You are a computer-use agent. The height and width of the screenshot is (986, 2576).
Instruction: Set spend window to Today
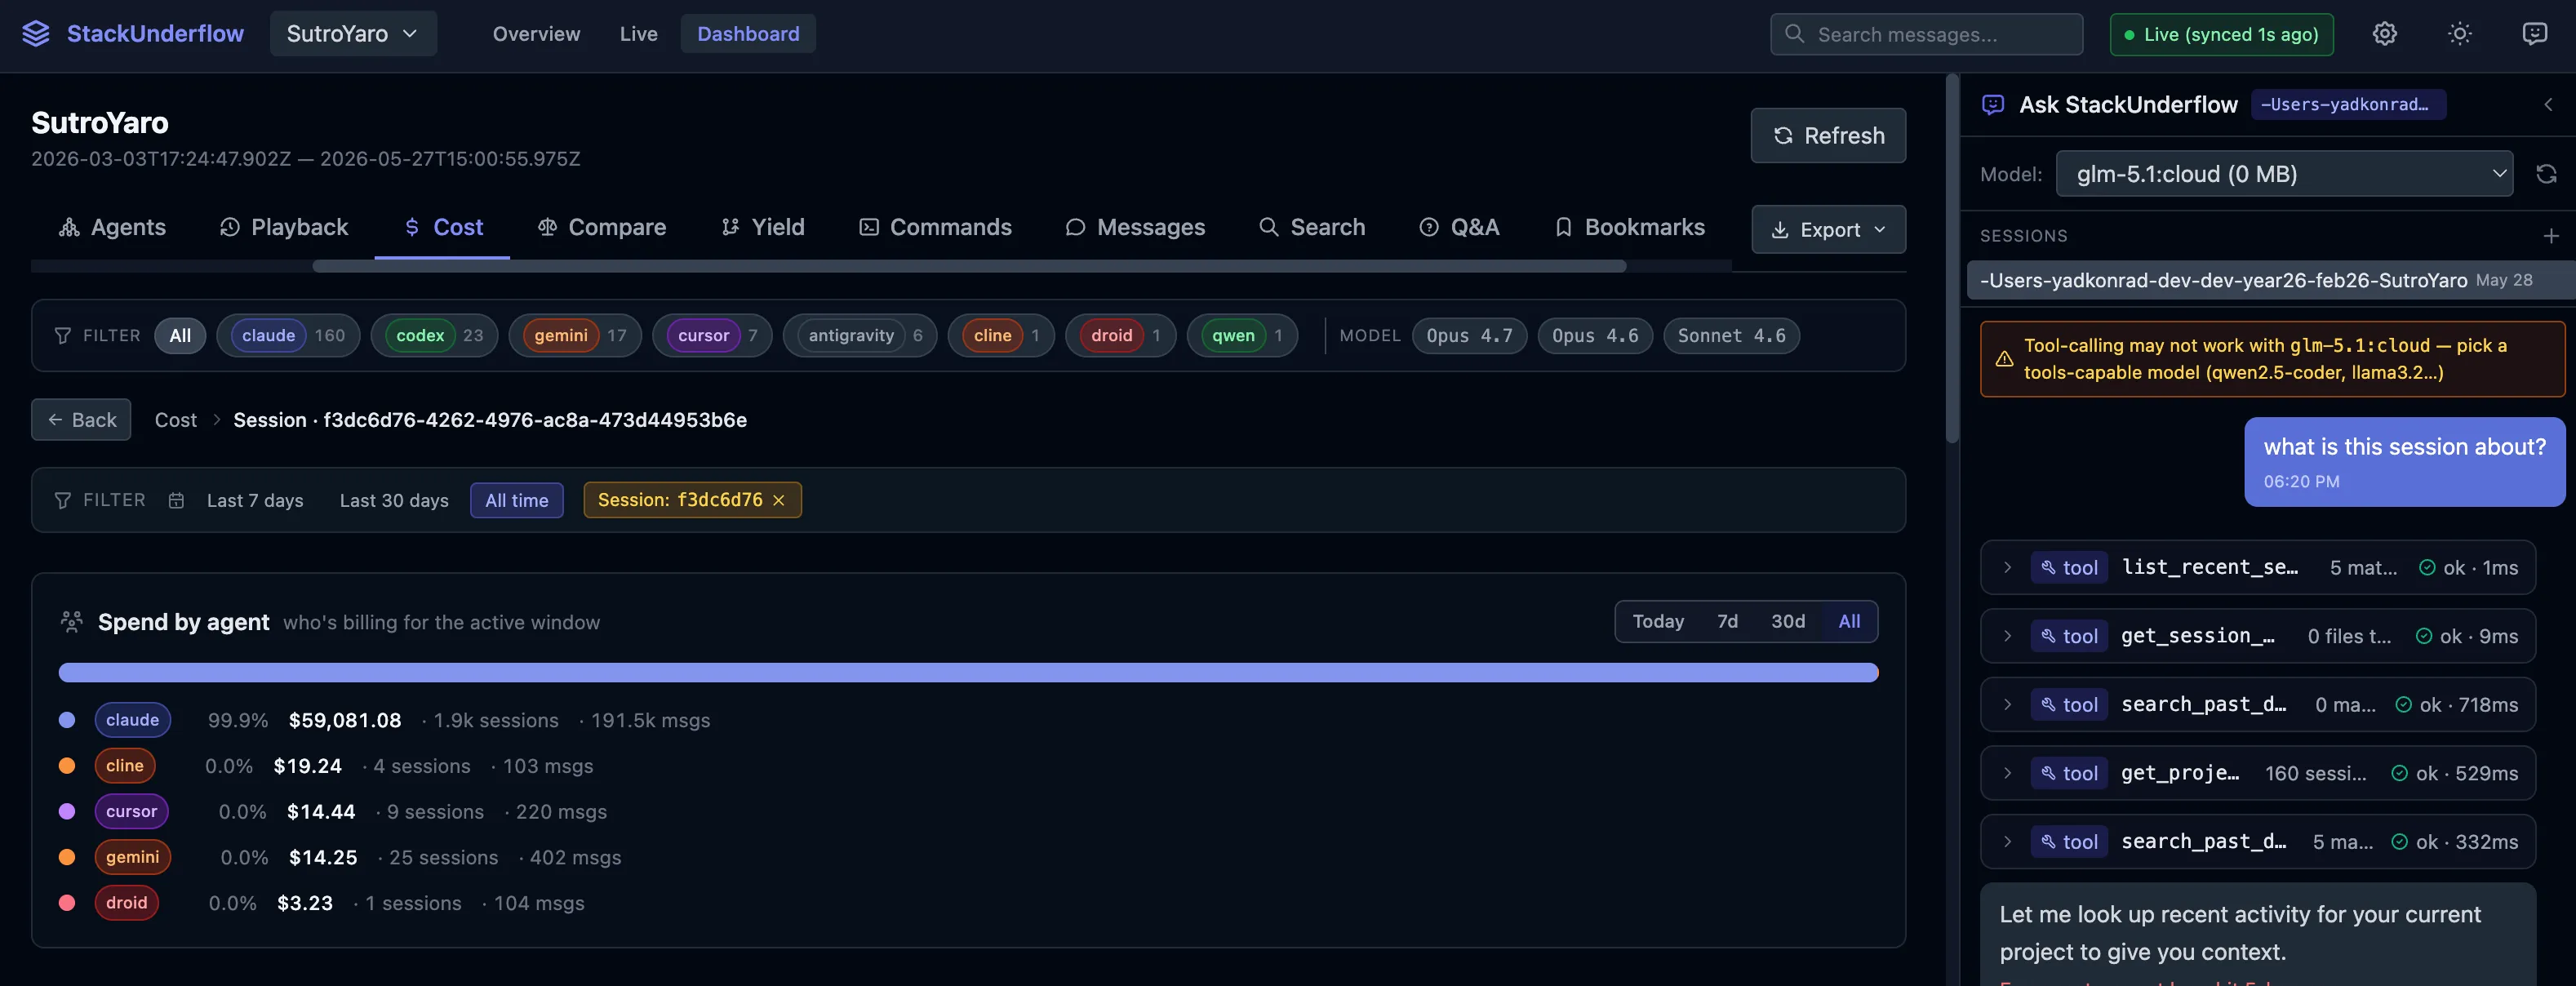tap(1658, 622)
